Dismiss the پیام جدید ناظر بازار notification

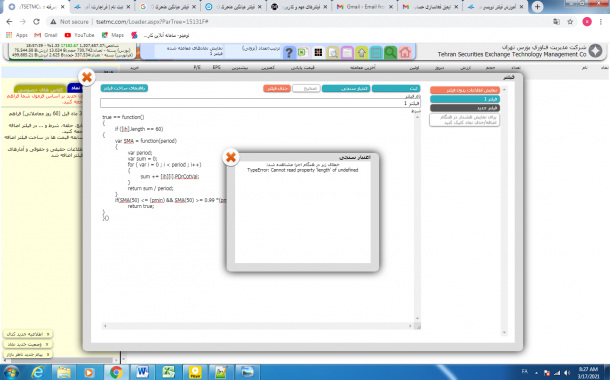[48, 354]
